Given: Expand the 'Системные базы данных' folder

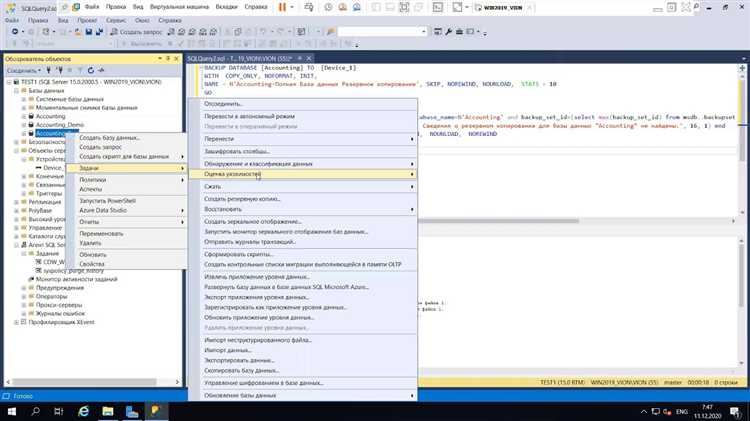Looking at the screenshot, I should pyautogui.click(x=24, y=98).
